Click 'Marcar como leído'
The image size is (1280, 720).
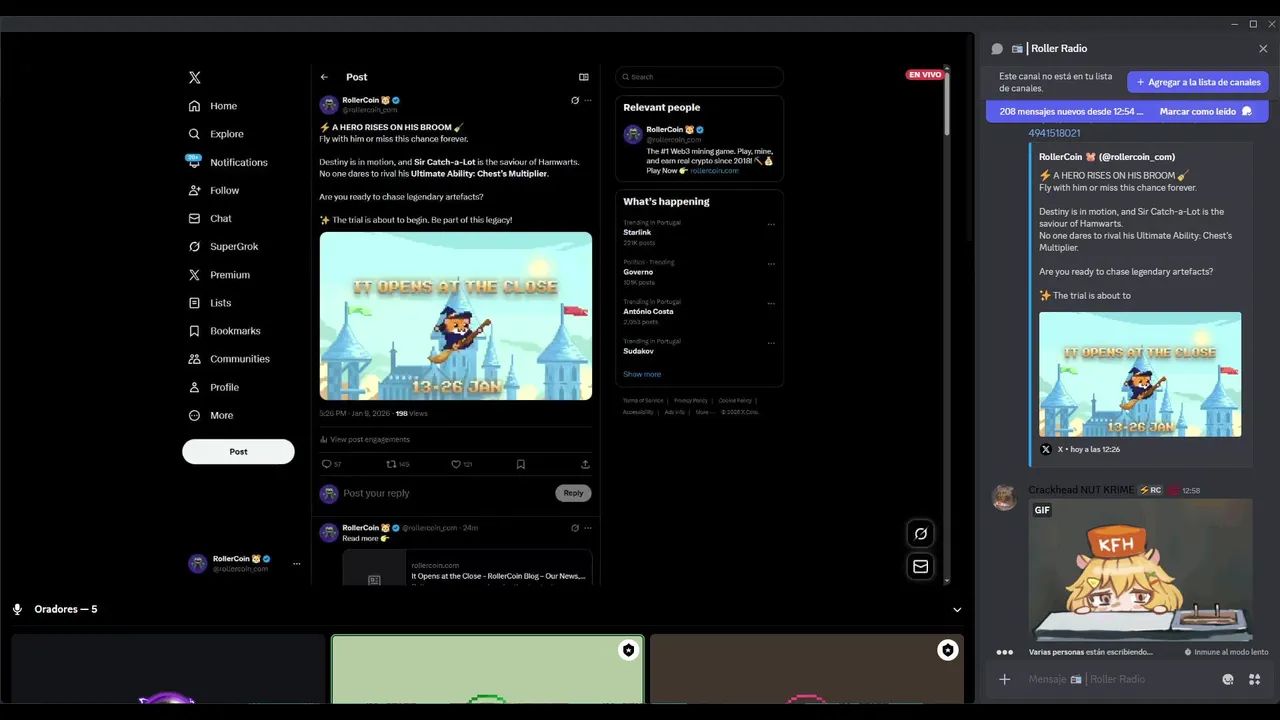(1205, 112)
